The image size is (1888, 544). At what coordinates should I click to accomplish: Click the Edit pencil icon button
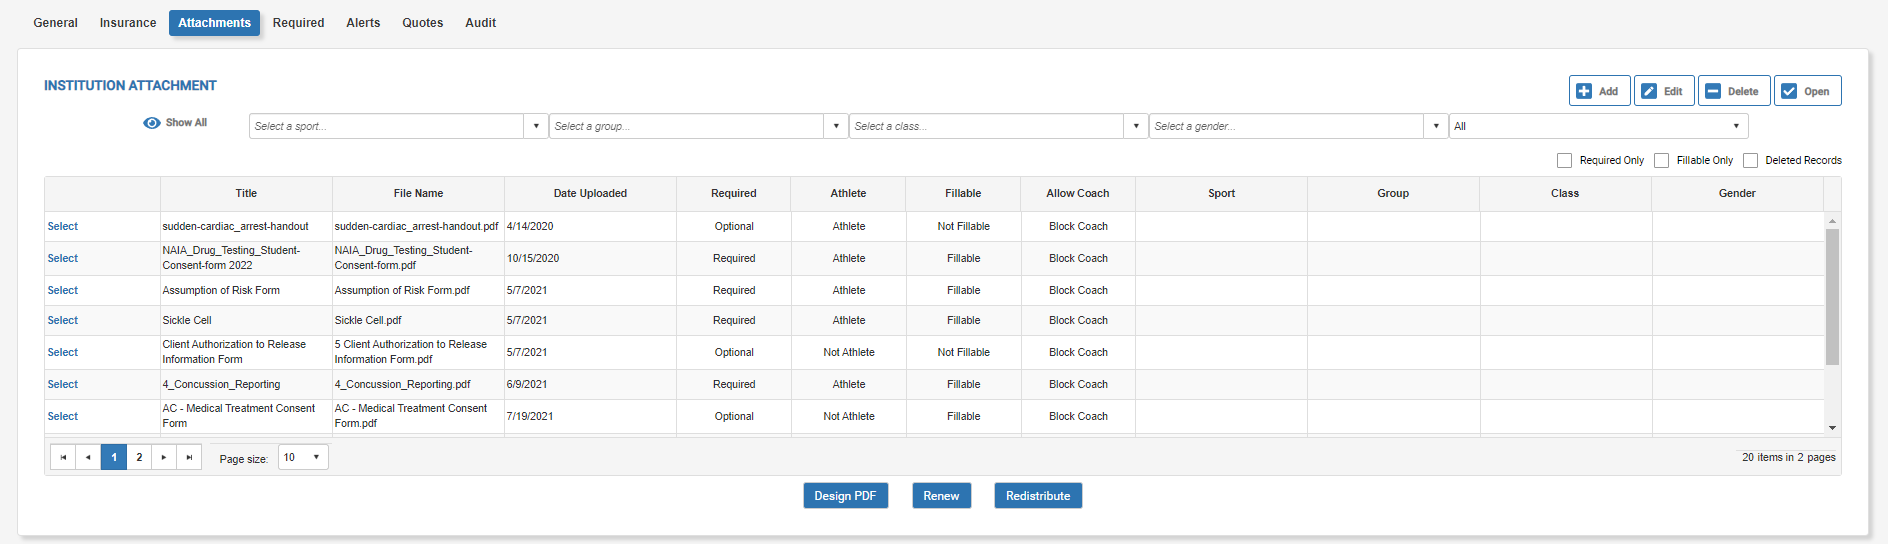(1649, 91)
